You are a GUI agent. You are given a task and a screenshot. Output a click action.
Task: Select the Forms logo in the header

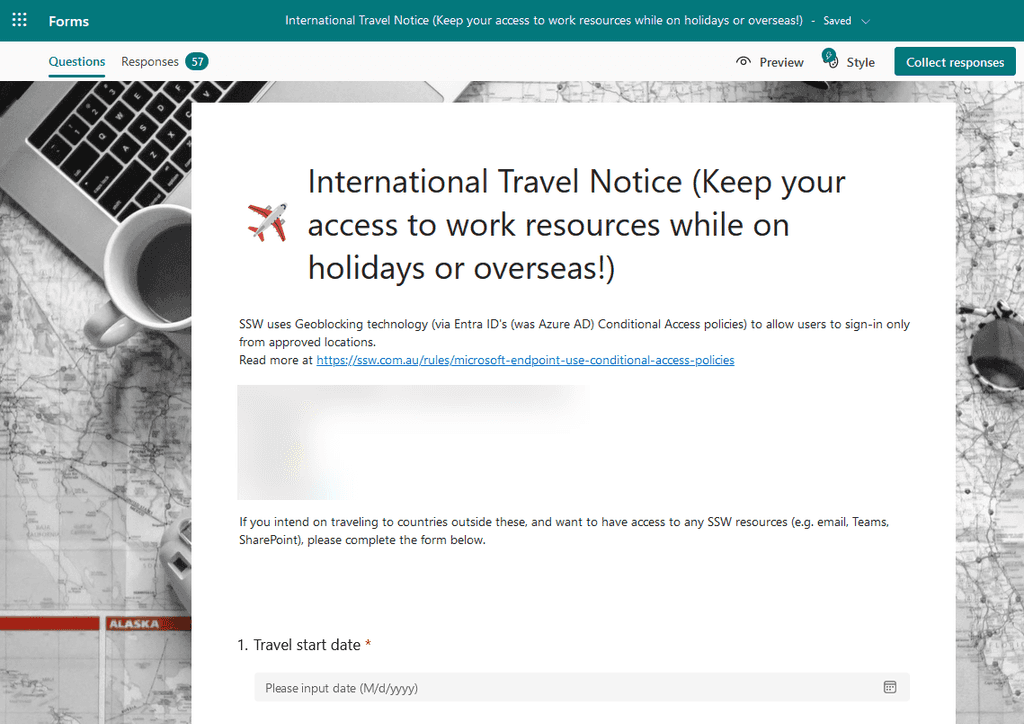tap(68, 20)
